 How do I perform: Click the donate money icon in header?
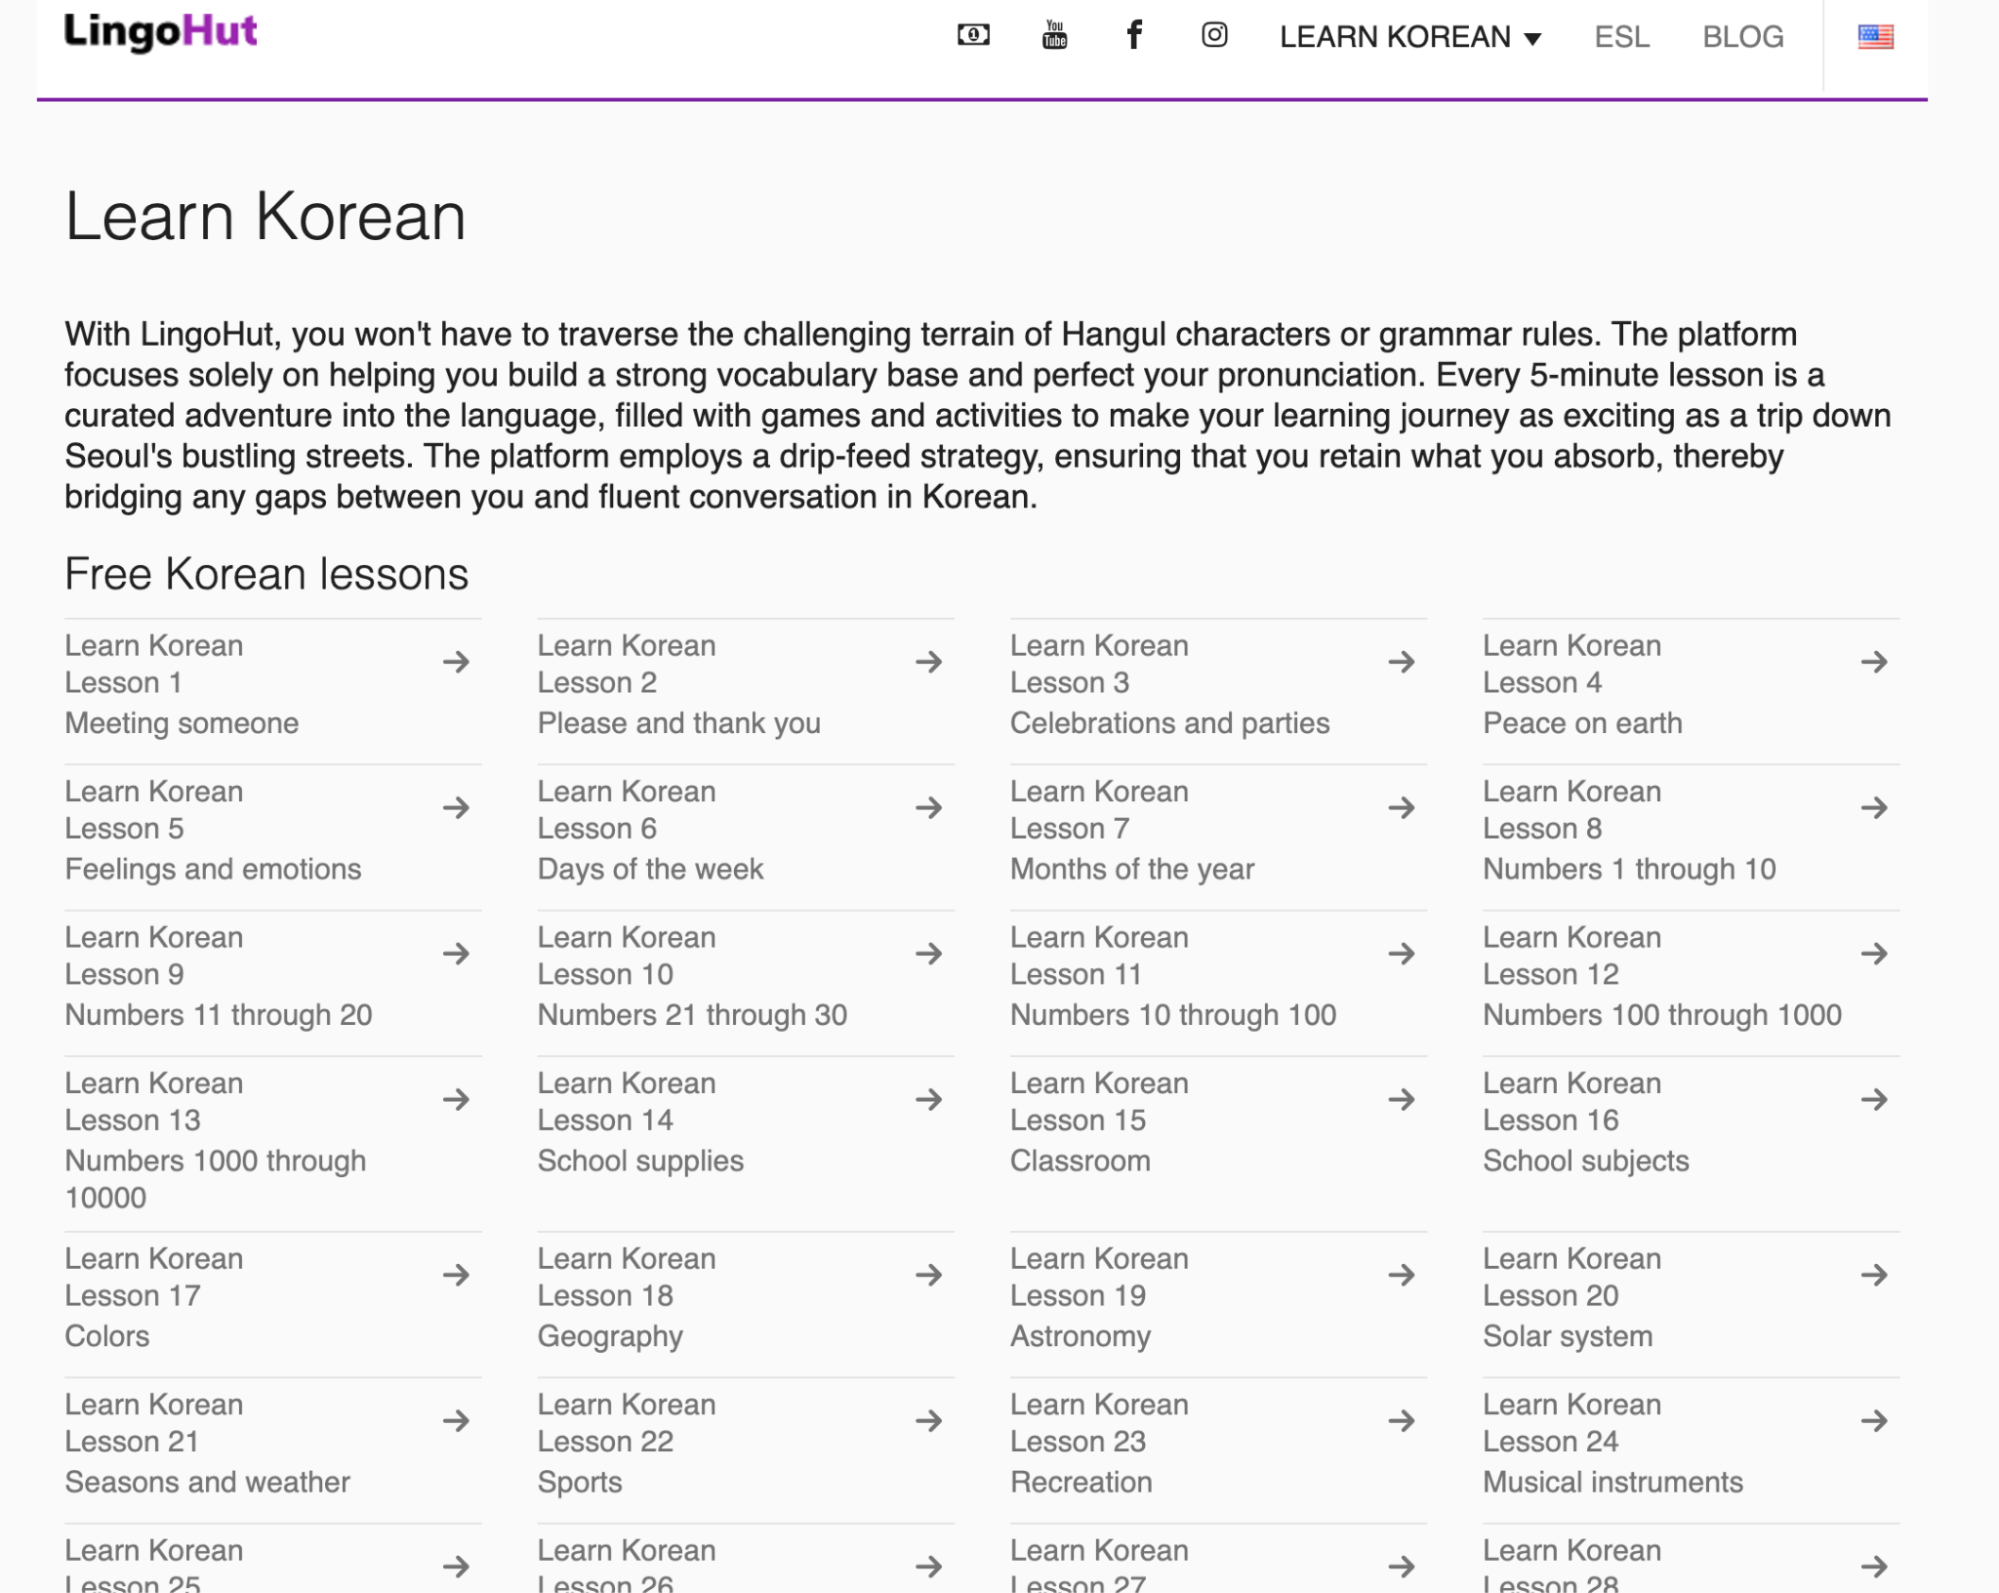pos(973,35)
